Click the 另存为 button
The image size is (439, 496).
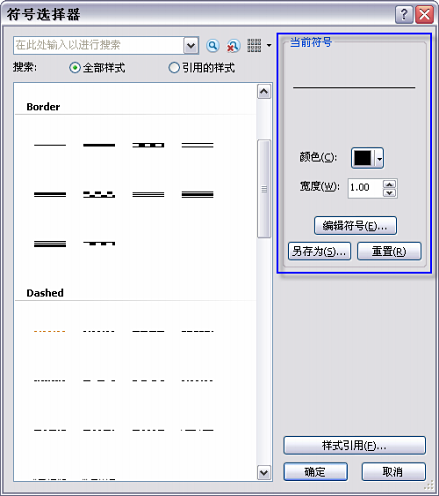(319, 251)
